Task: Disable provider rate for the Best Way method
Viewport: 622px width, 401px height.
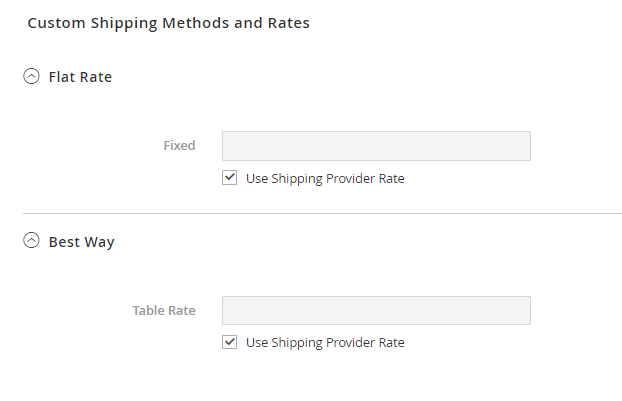Action: coord(230,342)
